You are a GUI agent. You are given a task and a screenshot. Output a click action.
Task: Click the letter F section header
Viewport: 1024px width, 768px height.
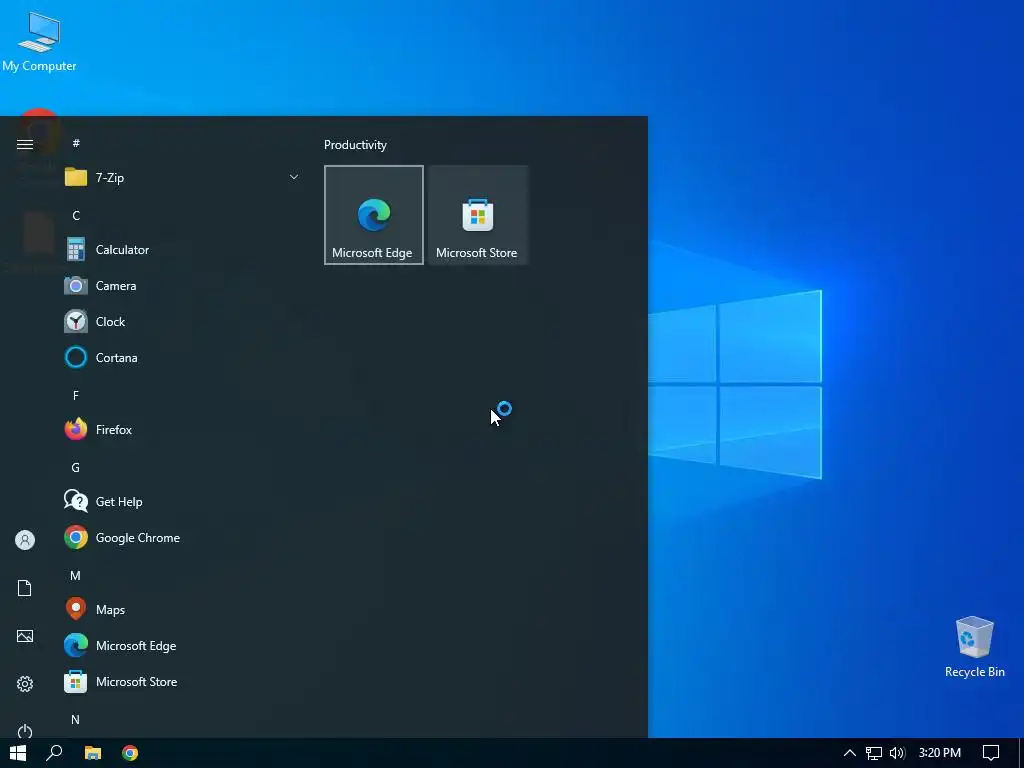tap(76, 395)
